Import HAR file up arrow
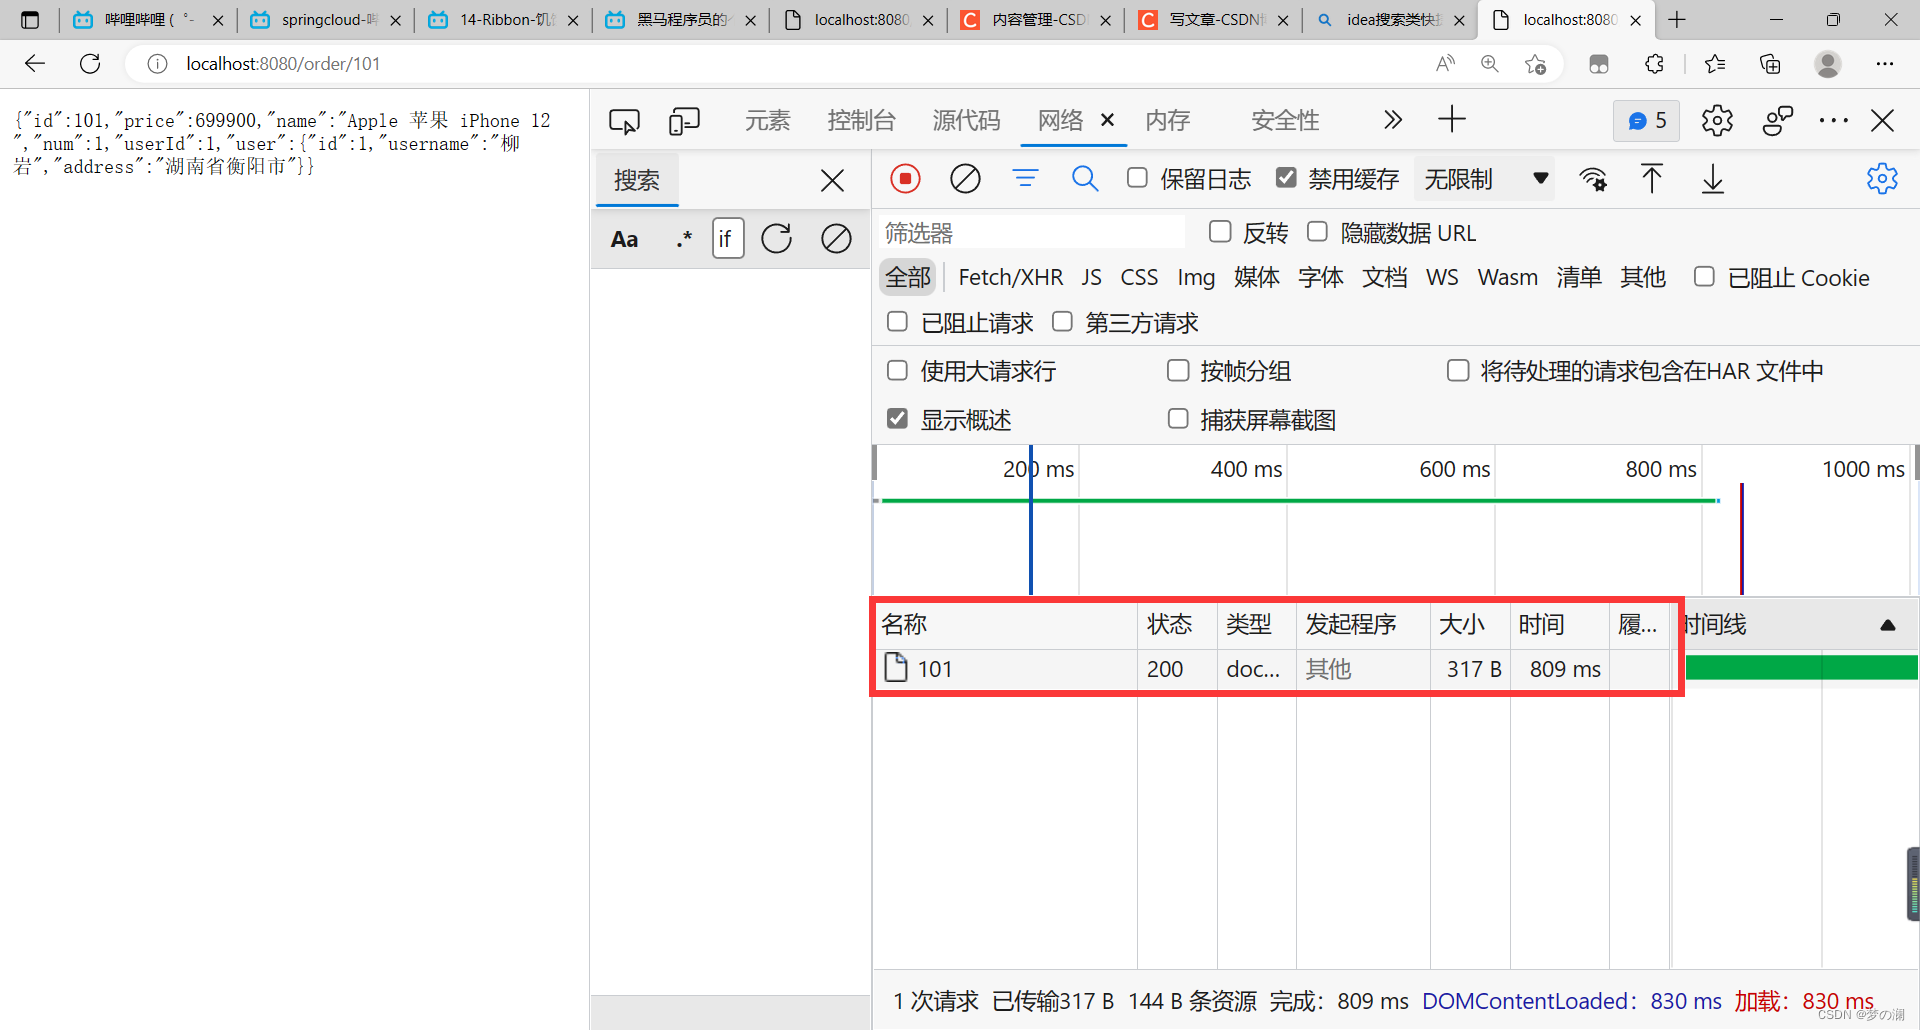Screen dimensions: 1920x1030 coord(1652,179)
